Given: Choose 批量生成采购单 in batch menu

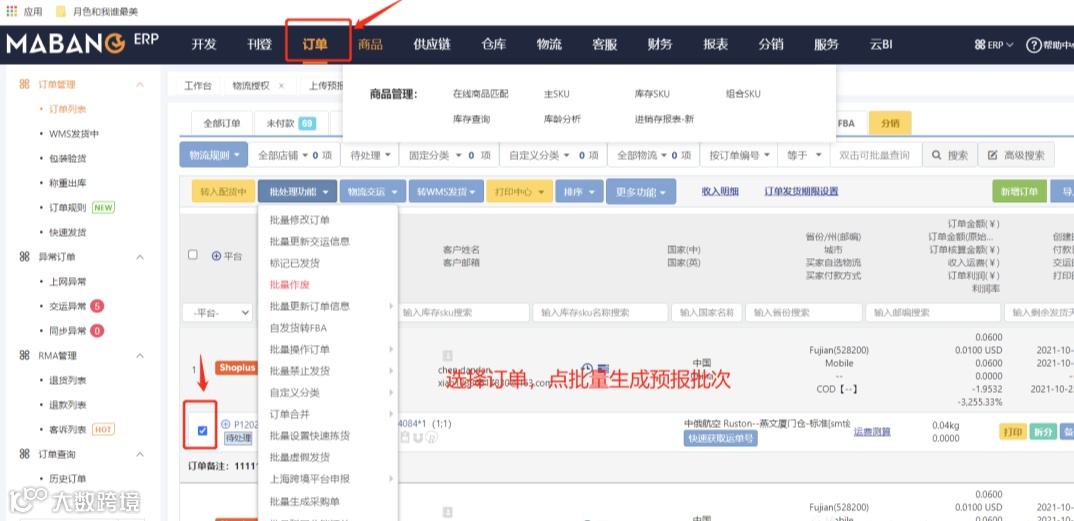Looking at the screenshot, I should click(304, 501).
